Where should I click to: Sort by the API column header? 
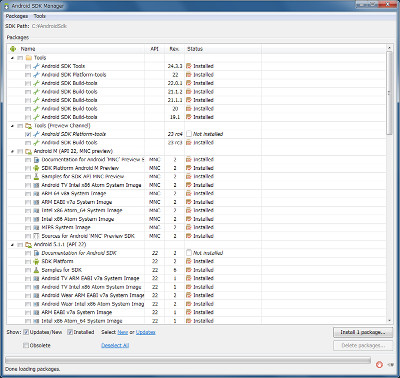point(155,49)
